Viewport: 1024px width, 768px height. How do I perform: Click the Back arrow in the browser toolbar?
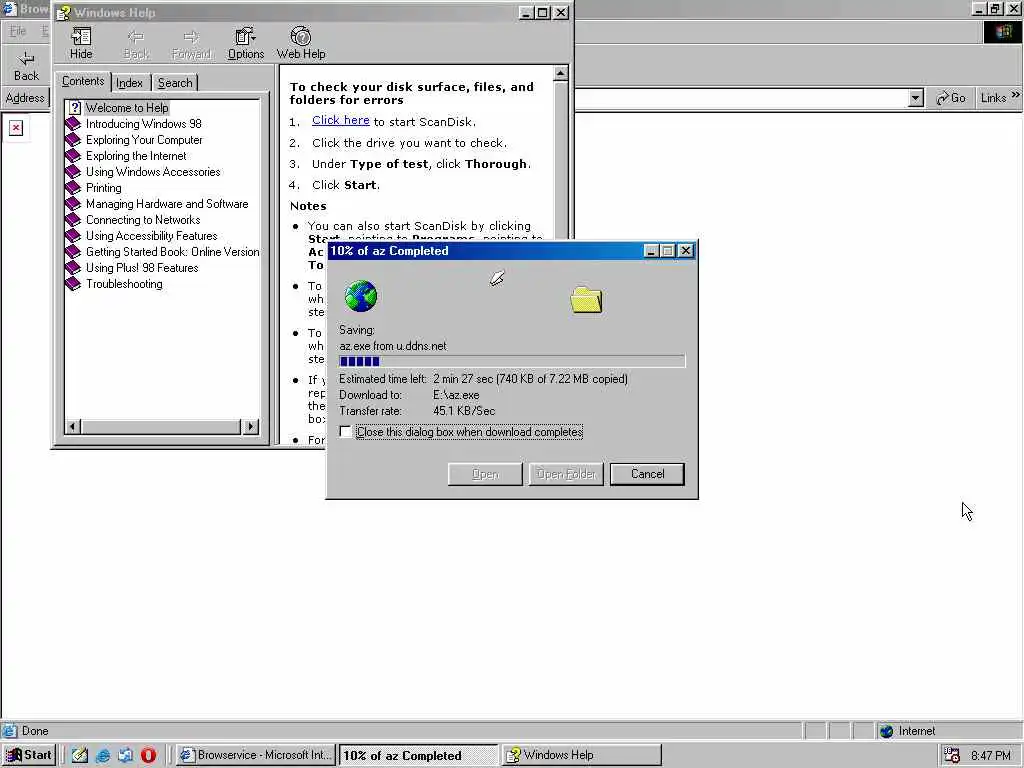[26, 59]
